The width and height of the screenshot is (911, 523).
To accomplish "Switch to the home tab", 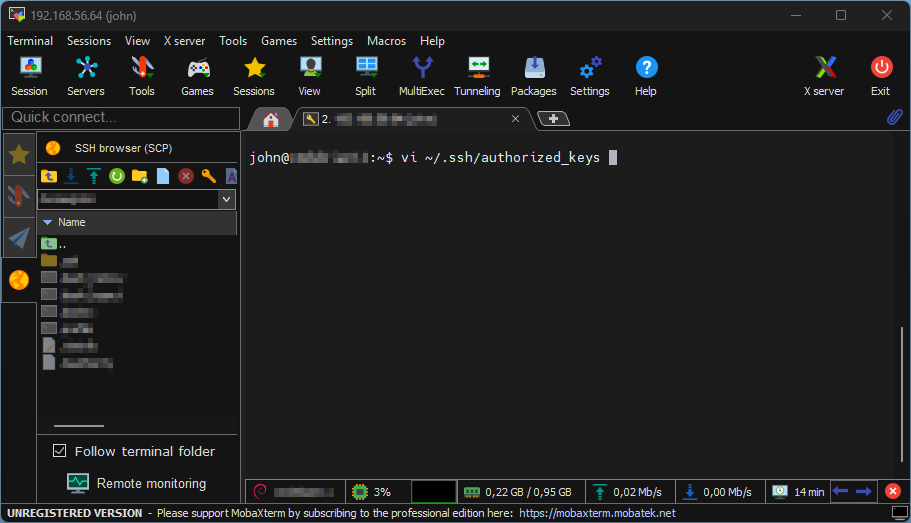I will tap(271, 120).
